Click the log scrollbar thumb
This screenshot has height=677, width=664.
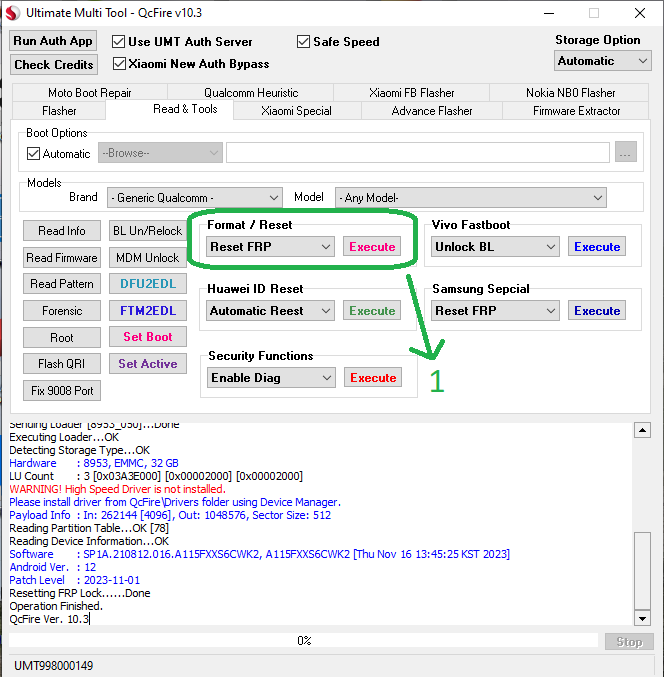(x=642, y=570)
